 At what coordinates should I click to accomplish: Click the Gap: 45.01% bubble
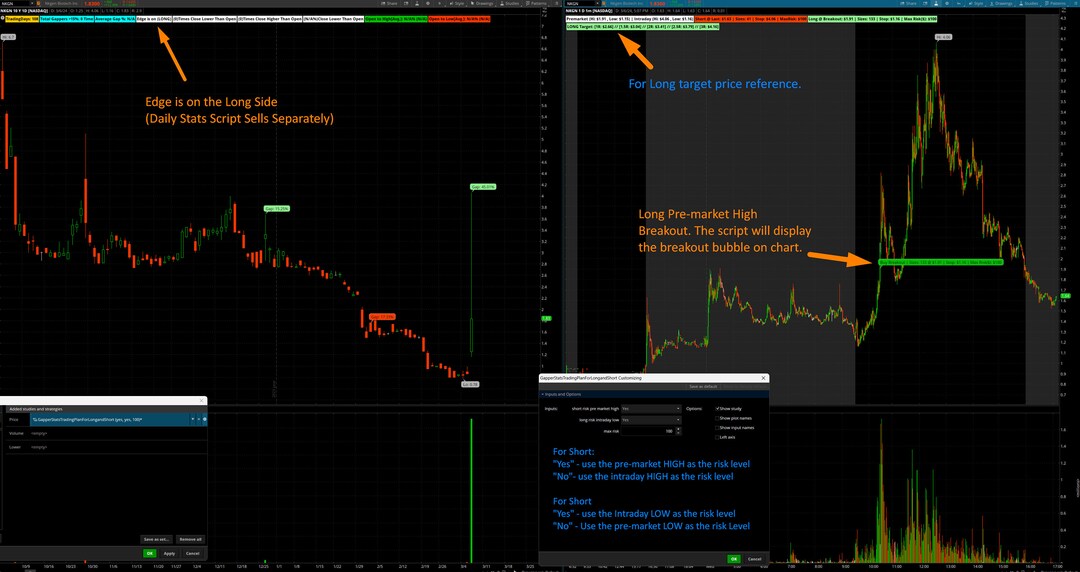(x=484, y=187)
